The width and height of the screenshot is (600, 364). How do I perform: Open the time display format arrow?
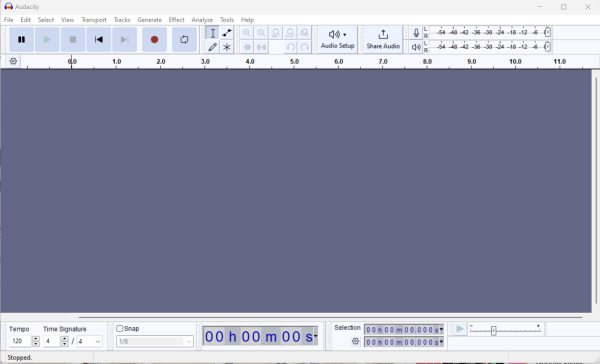316,336
